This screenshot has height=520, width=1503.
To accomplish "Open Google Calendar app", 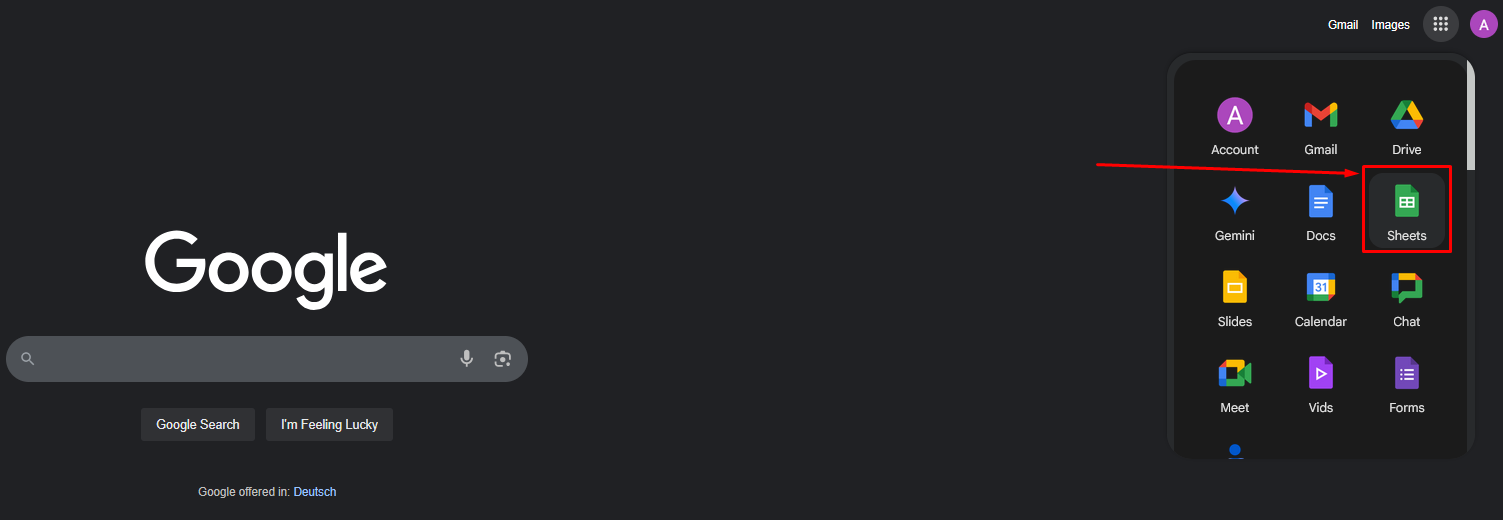I will tap(1320, 297).
